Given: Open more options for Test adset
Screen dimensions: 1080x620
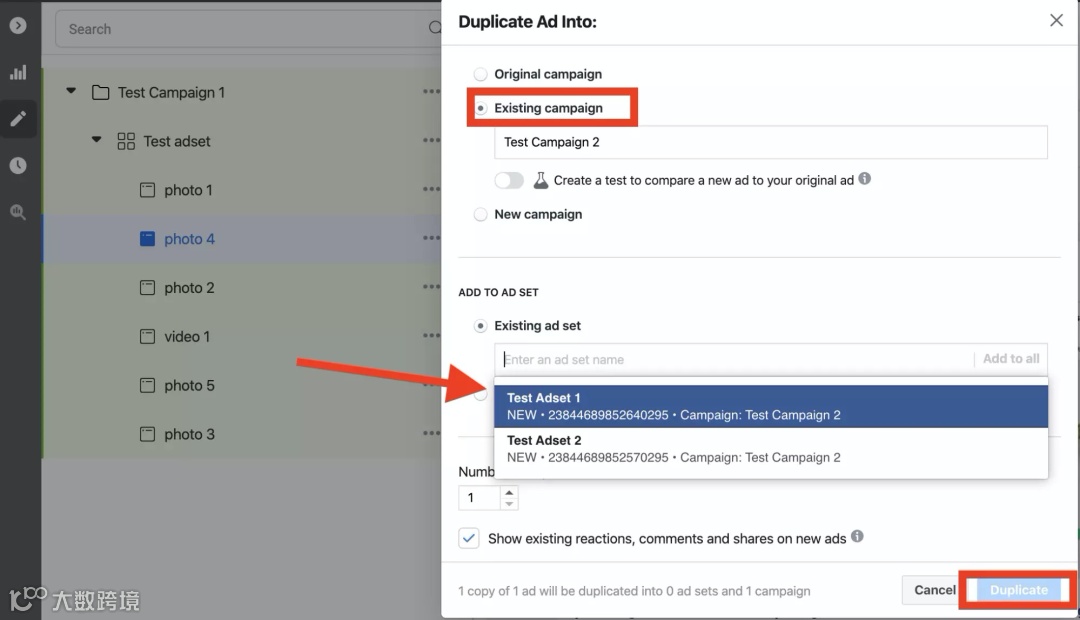Looking at the screenshot, I should (432, 141).
